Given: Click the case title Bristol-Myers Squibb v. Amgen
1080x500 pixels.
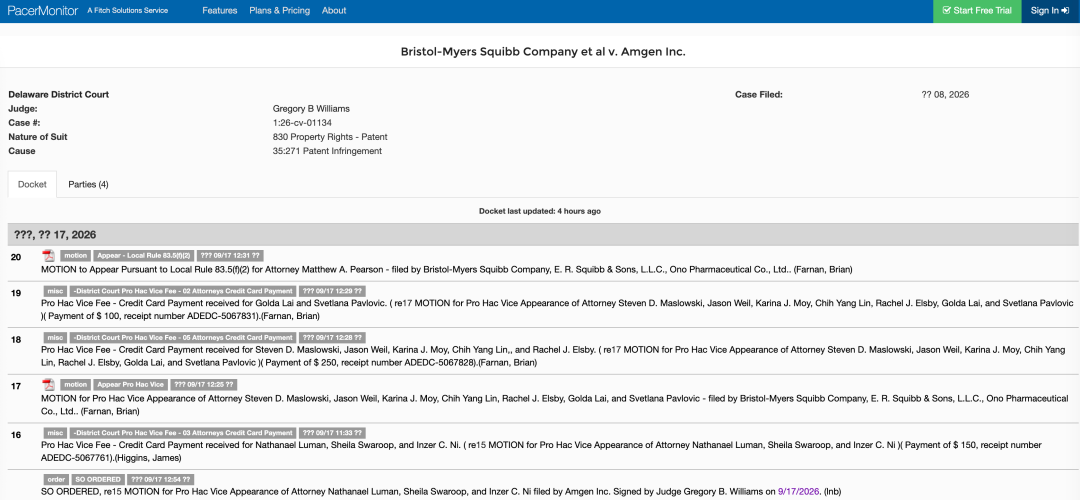Looking at the screenshot, I should tap(543, 52).
